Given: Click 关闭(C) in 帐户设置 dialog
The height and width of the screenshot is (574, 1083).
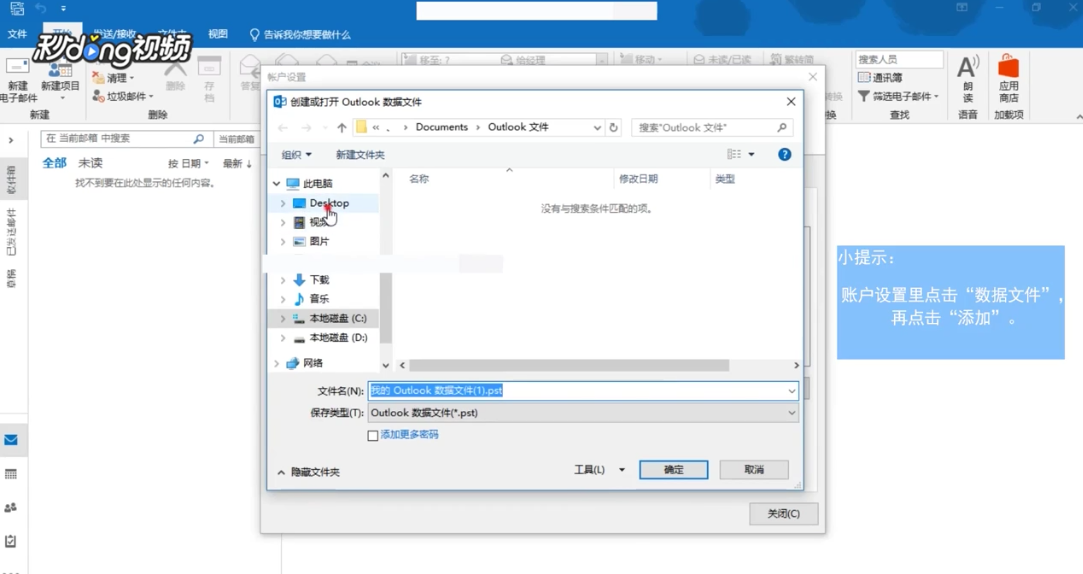Looking at the screenshot, I should click(x=784, y=514).
